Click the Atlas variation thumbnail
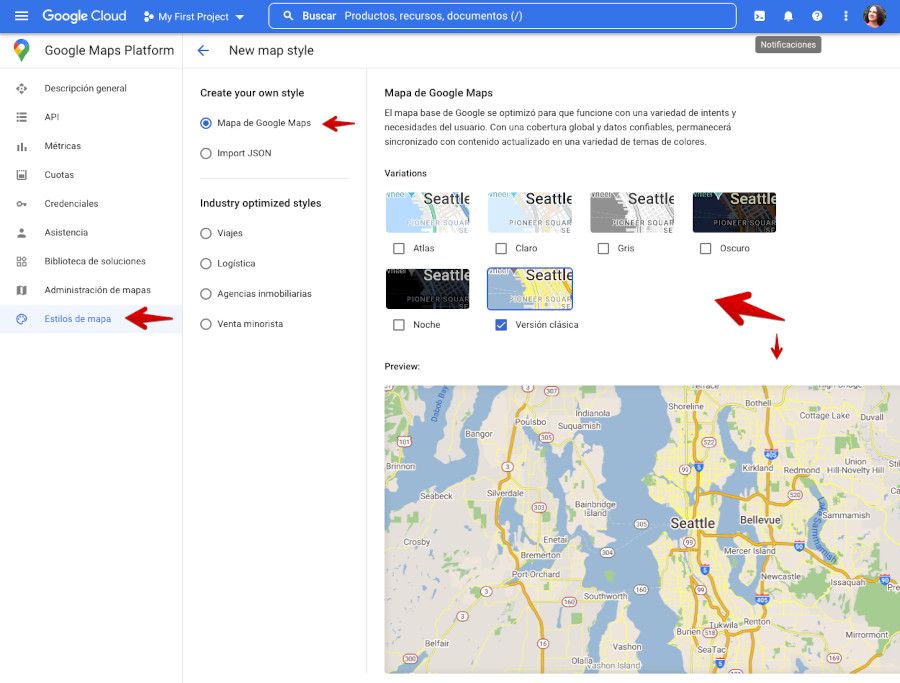 pyautogui.click(x=428, y=211)
